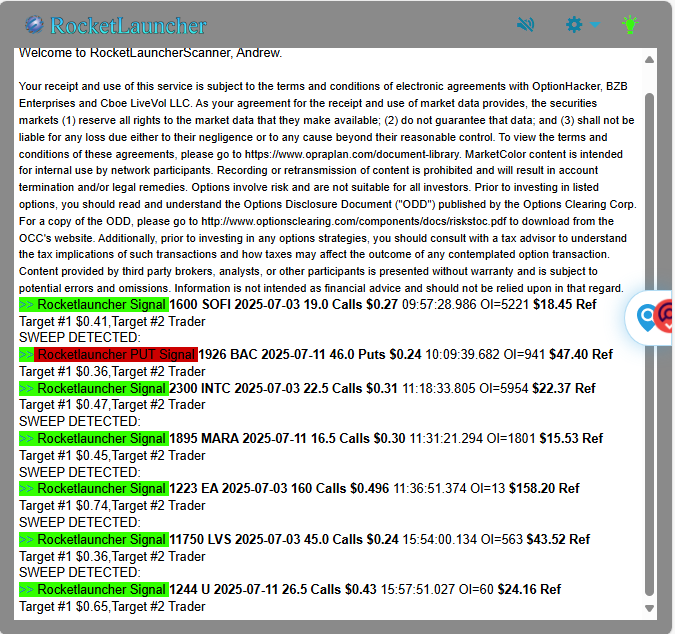Click the scrollbar down arrow
Image resolution: width=675 pixels, height=634 pixels.
click(x=650, y=608)
